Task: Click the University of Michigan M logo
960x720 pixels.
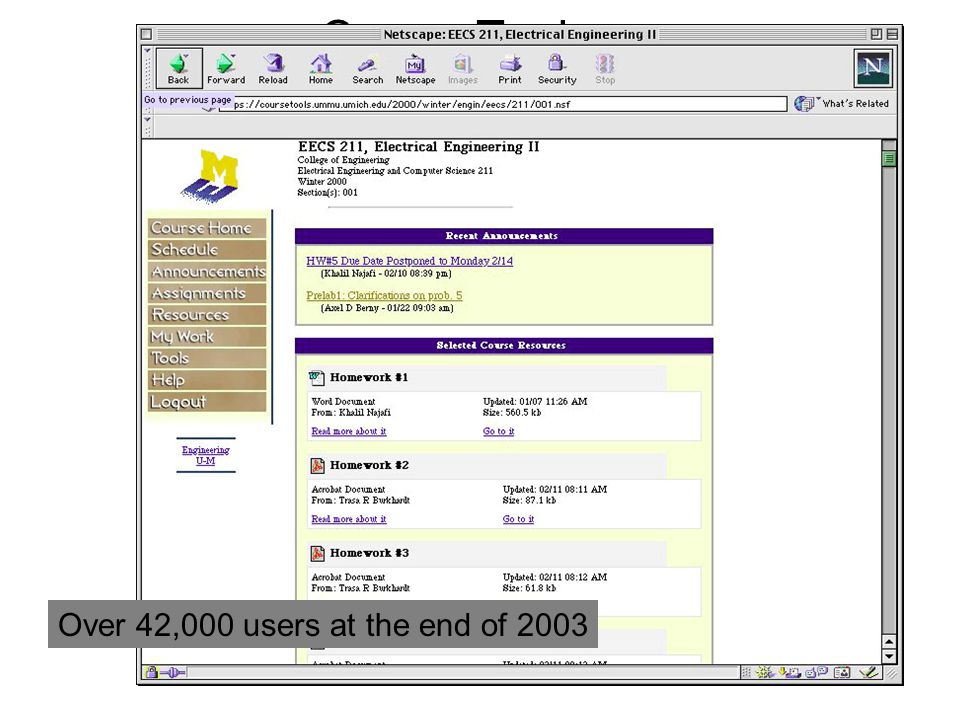Action: coord(211,174)
